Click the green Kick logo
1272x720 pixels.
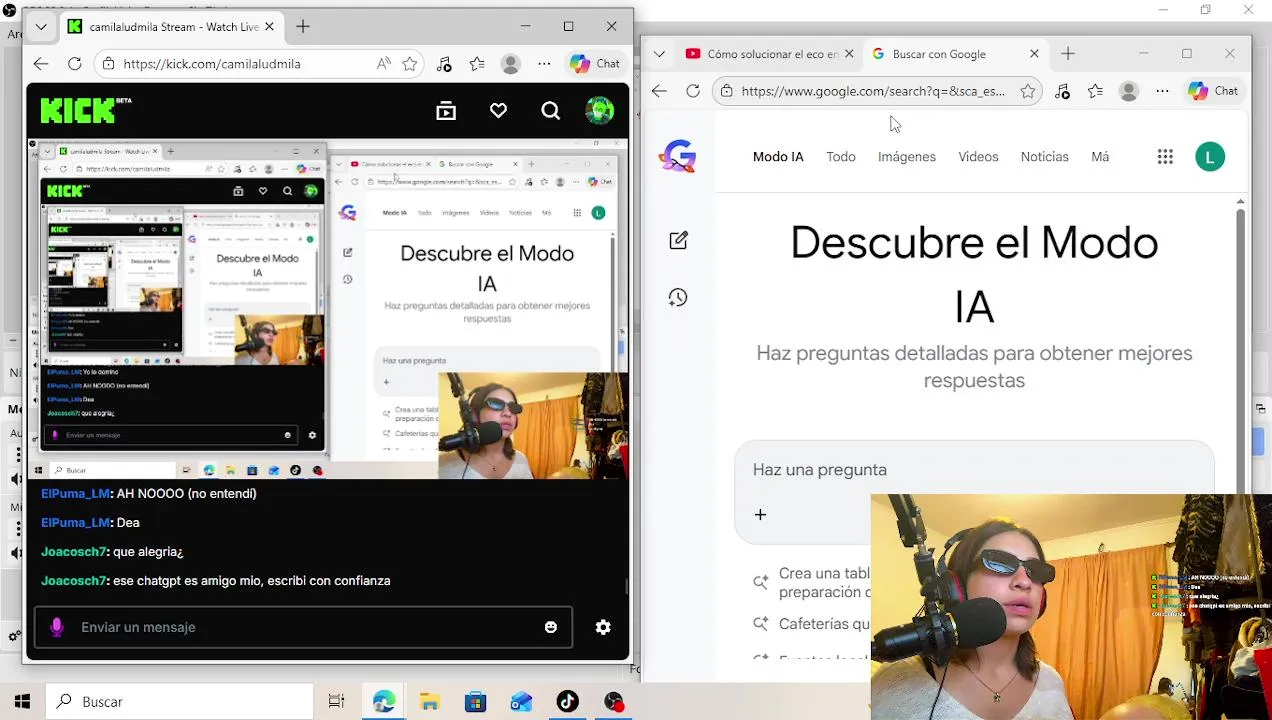pyautogui.click(x=79, y=110)
